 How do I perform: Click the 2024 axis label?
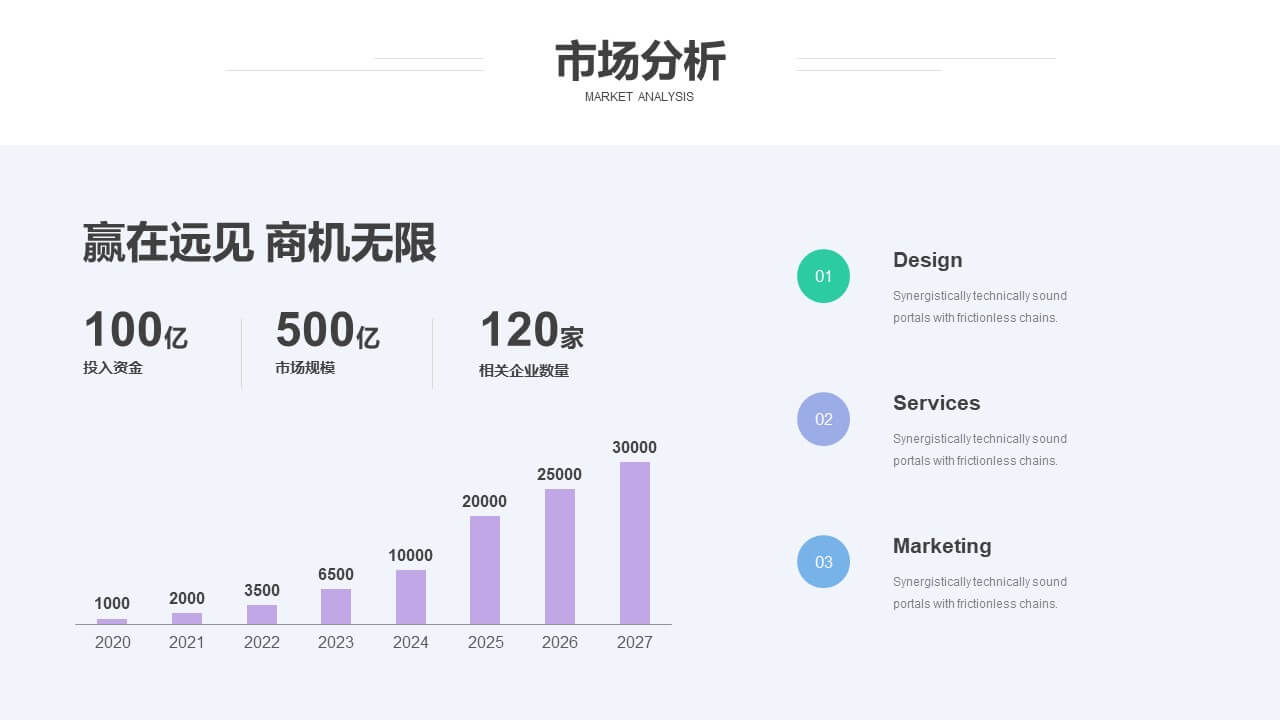tap(411, 642)
